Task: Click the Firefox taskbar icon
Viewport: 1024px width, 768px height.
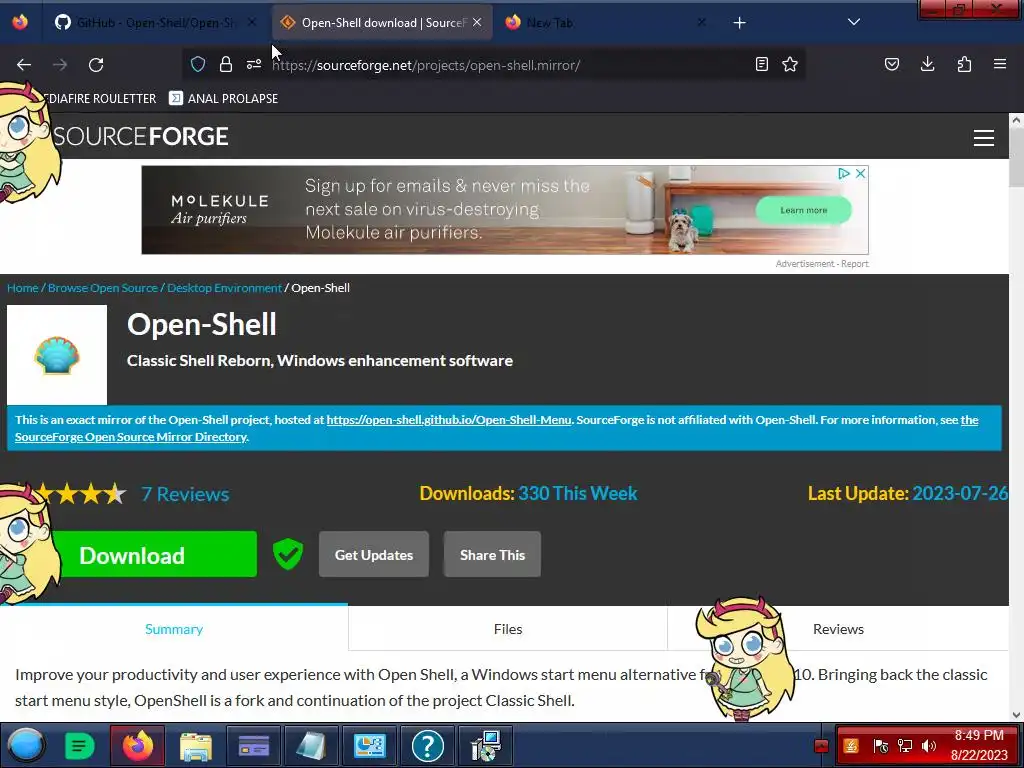Action: click(x=138, y=745)
